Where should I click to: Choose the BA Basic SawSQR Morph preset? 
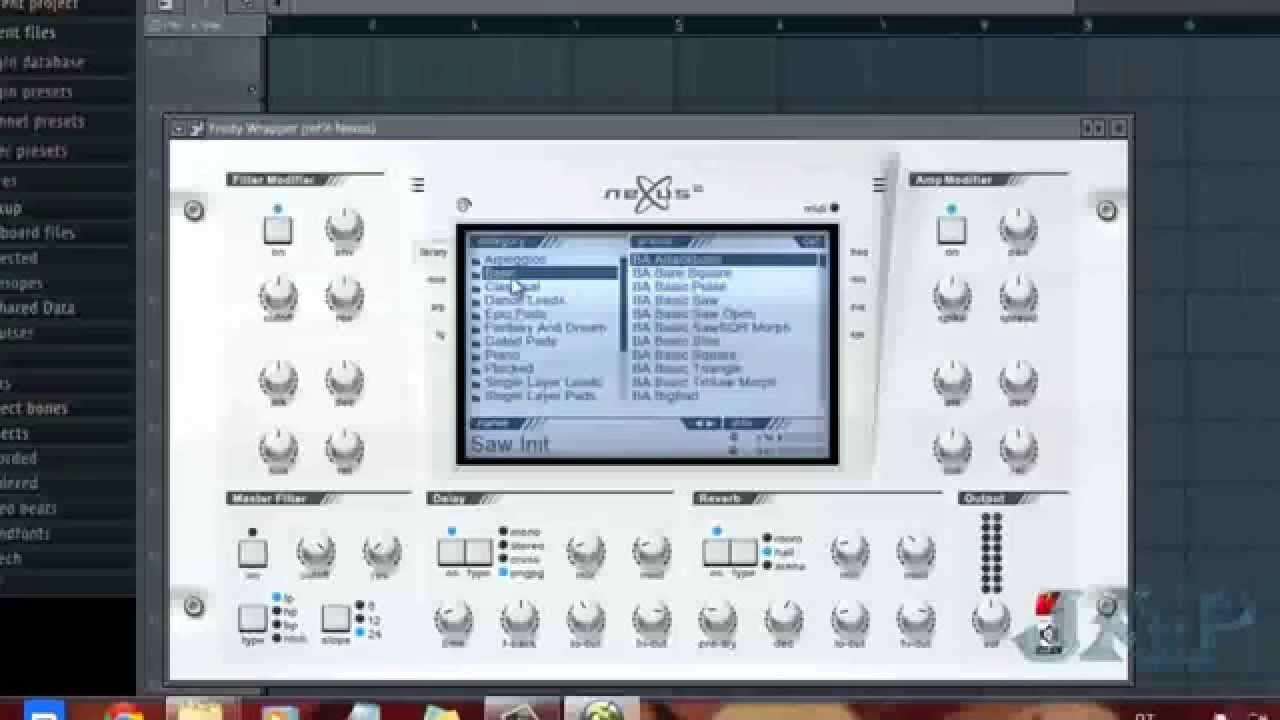coord(711,328)
